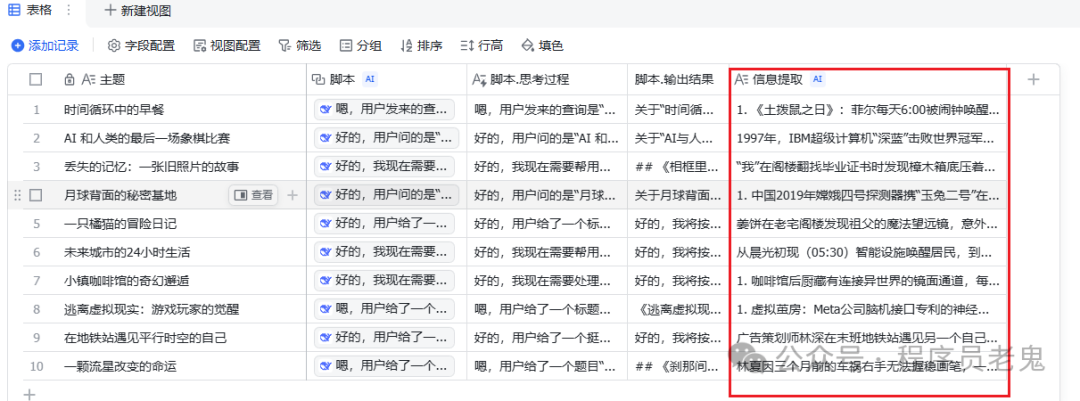
Task: Select 信息提取 cell starting 姜饼在老宅阁楼
Action: [867, 224]
